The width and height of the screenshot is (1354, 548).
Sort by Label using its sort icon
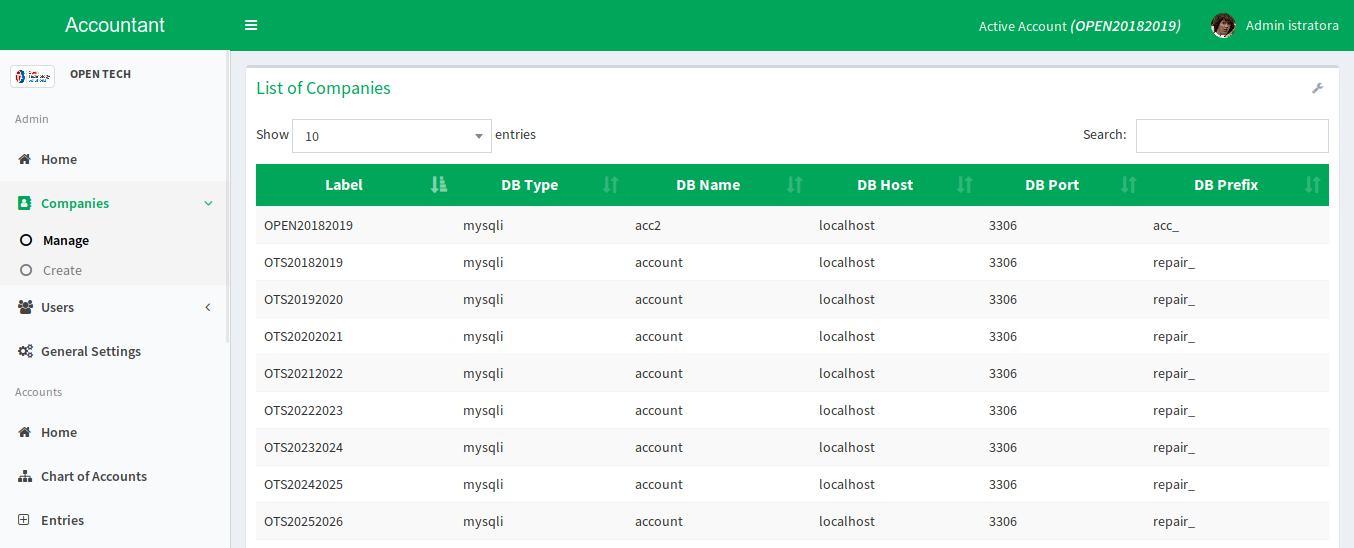438,184
